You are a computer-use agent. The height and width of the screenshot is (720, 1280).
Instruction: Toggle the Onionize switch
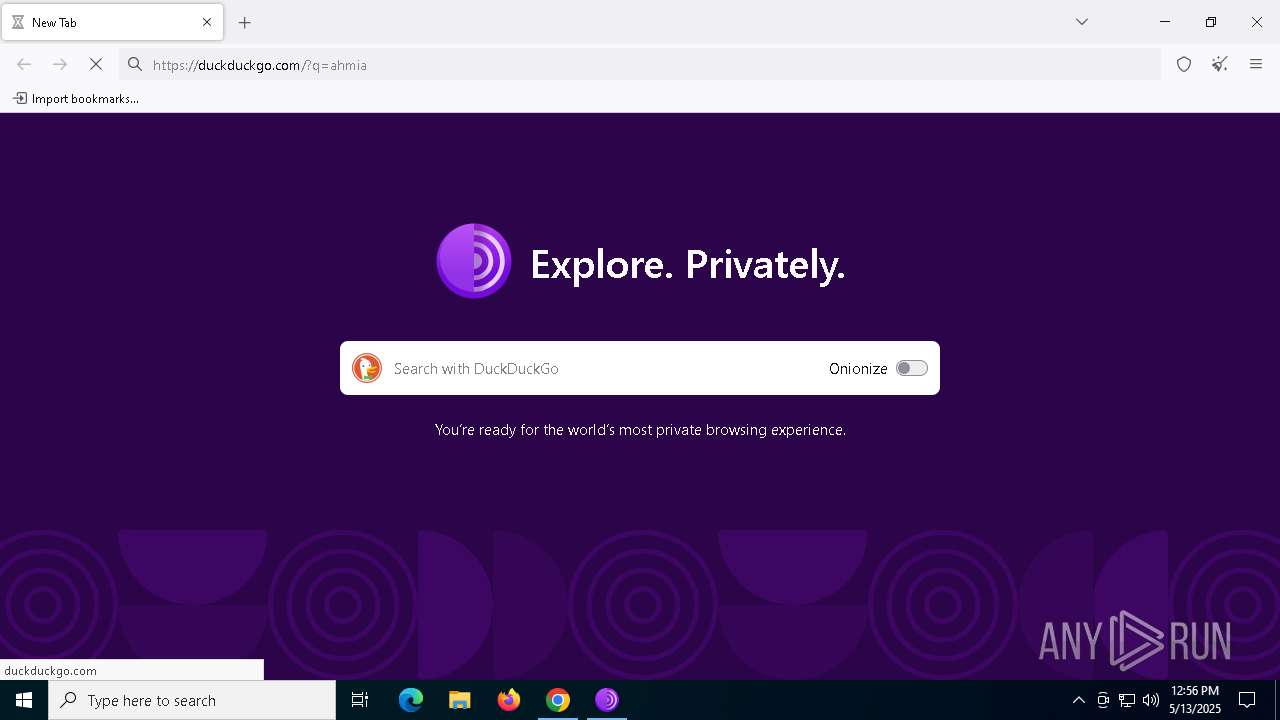912,368
